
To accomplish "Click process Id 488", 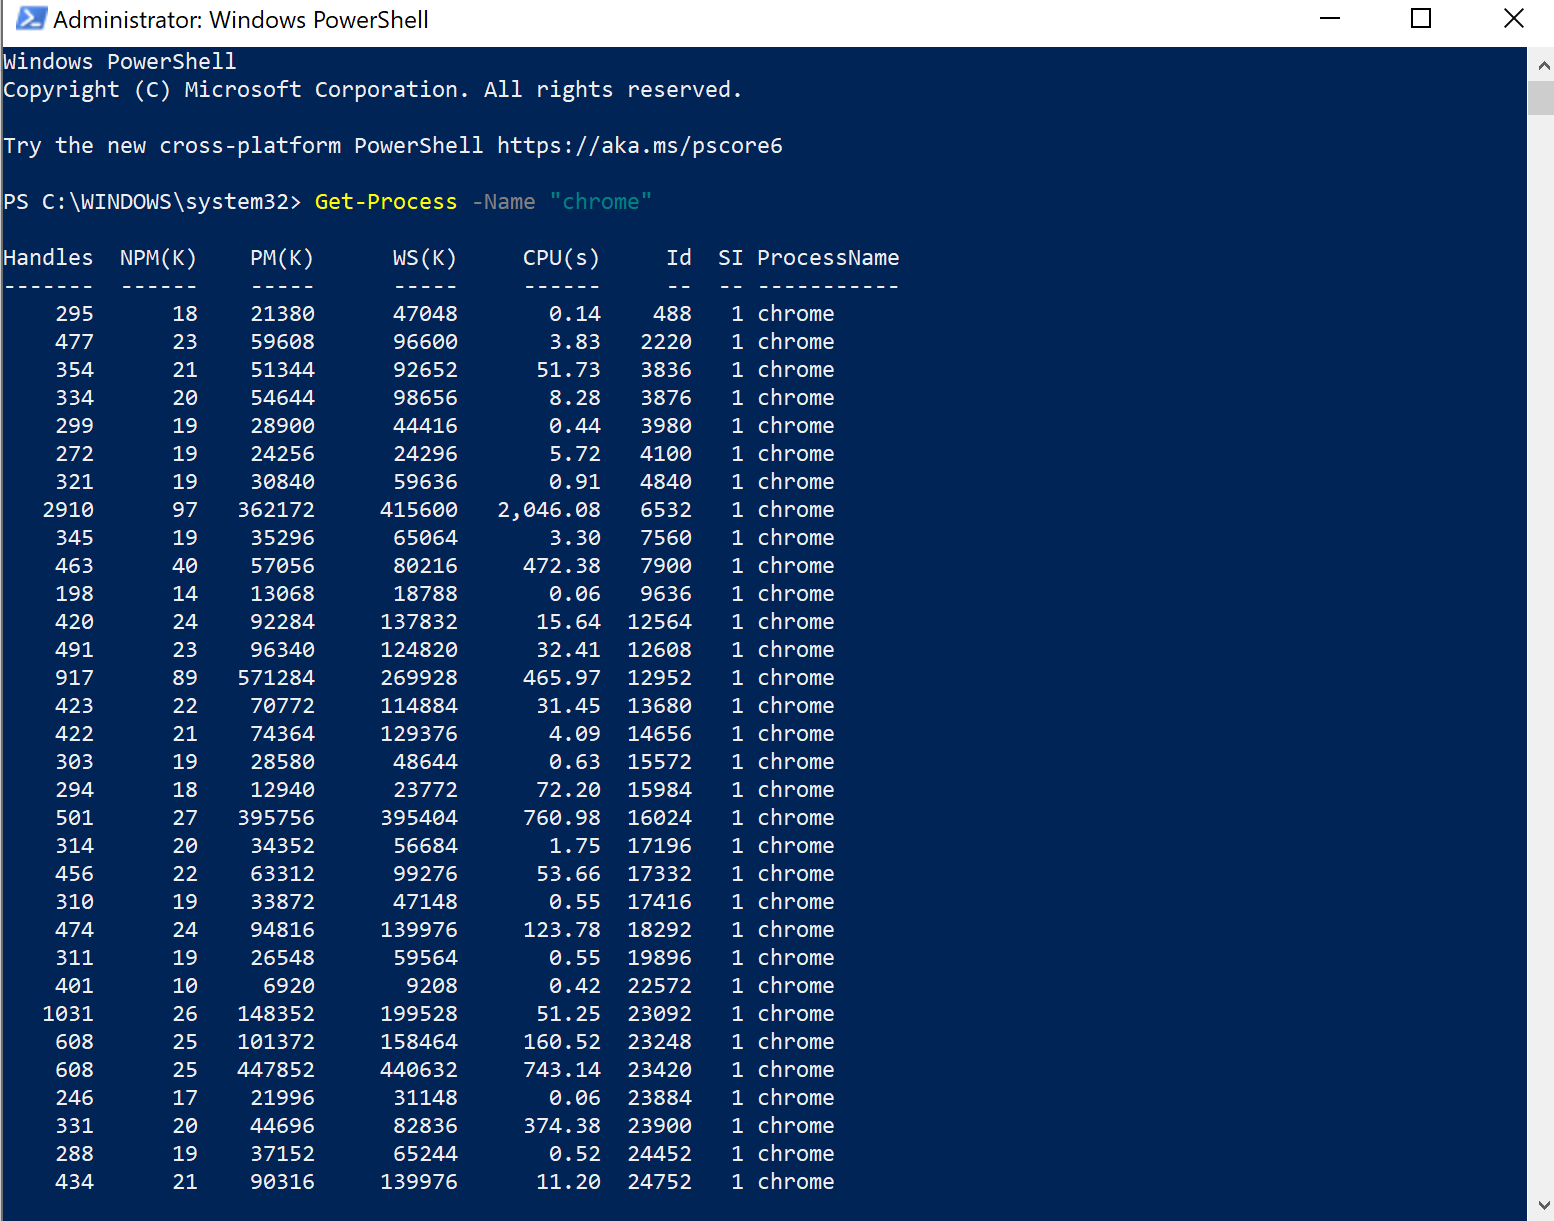I will click(672, 314).
